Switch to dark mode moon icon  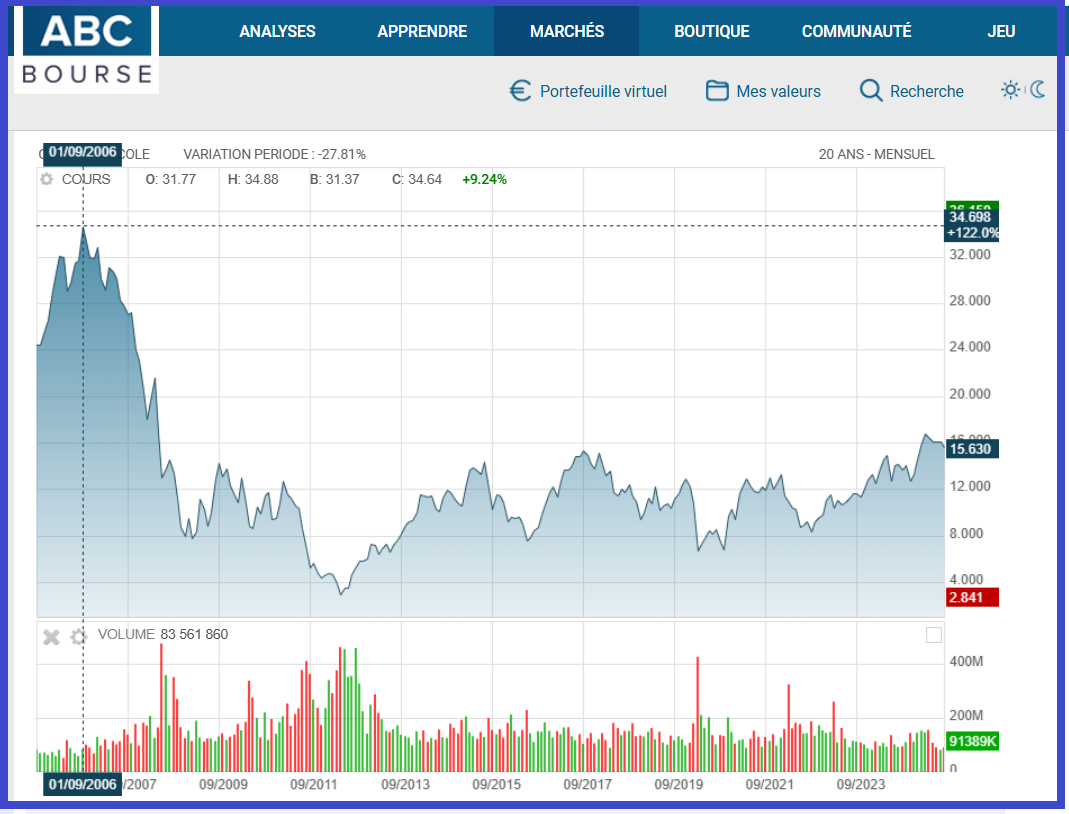pyautogui.click(x=1038, y=90)
